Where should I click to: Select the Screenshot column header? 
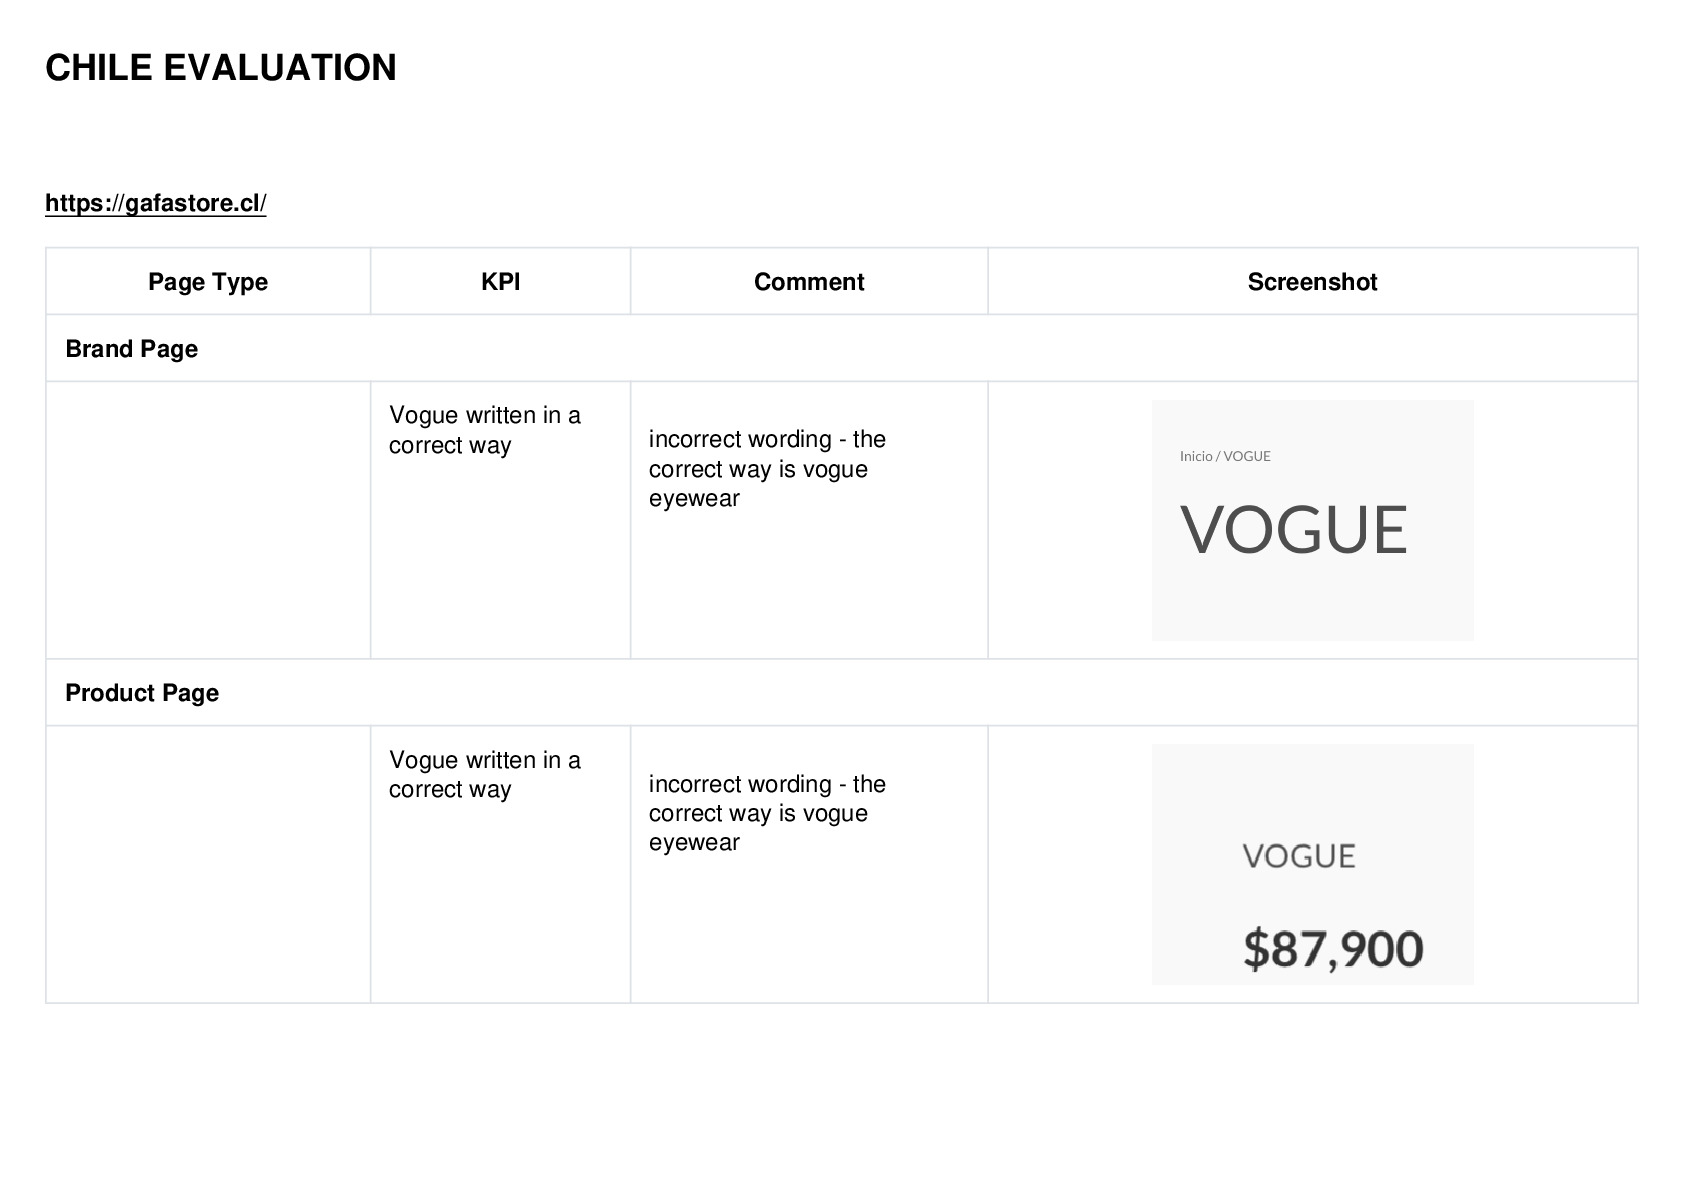pyautogui.click(x=1312, y=282)
